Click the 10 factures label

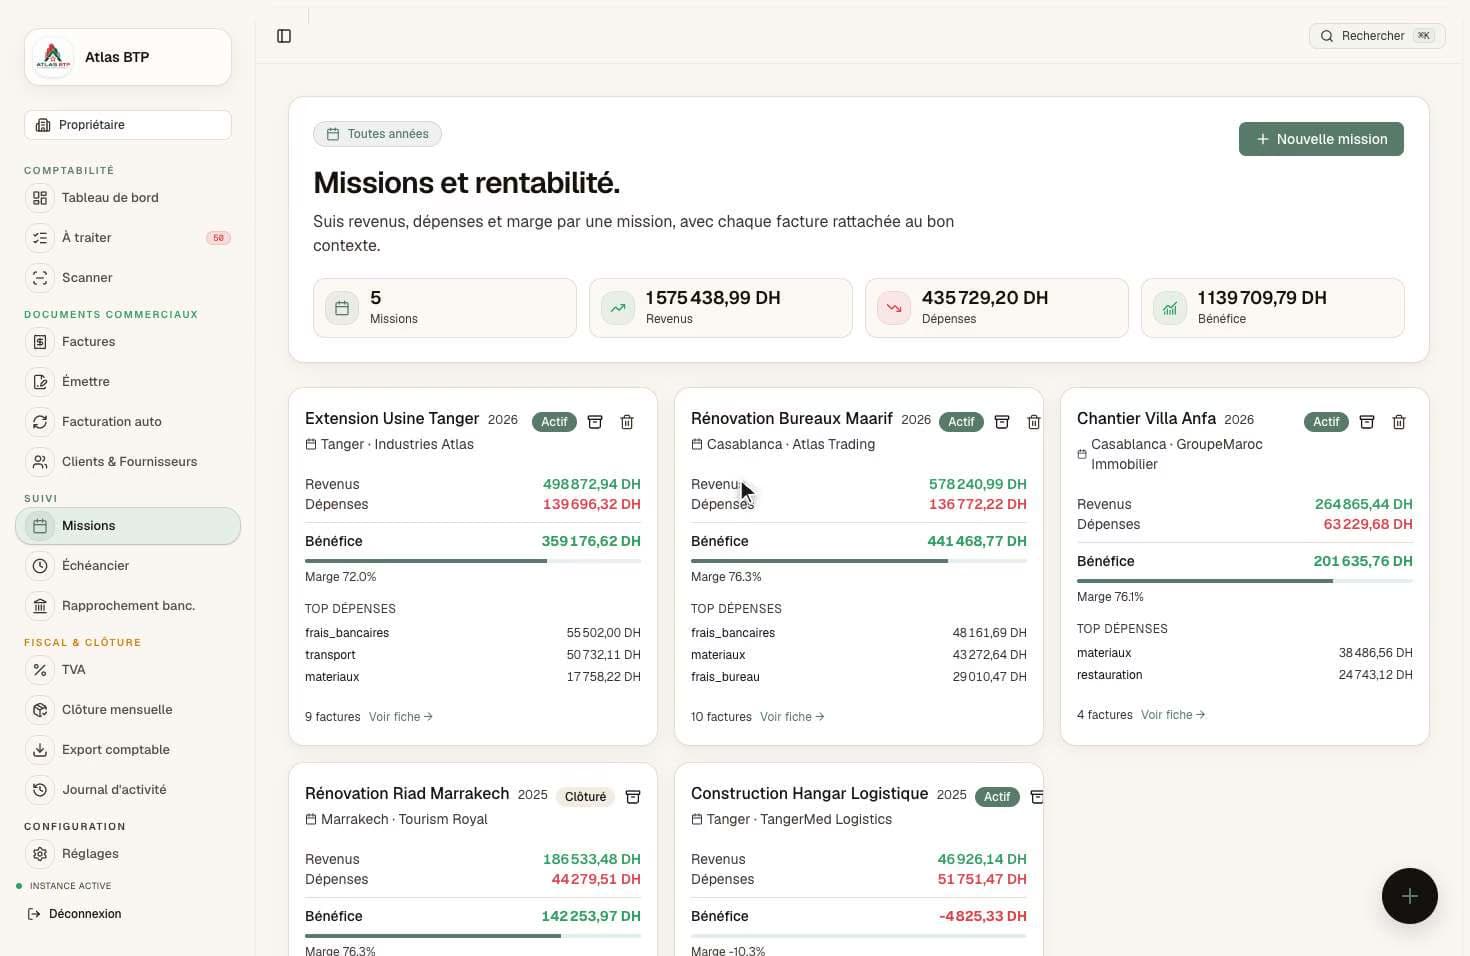[721, 717]
